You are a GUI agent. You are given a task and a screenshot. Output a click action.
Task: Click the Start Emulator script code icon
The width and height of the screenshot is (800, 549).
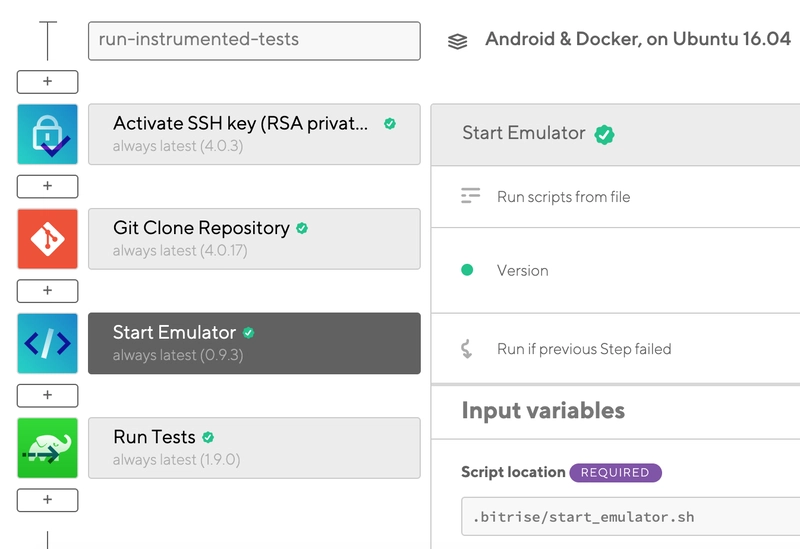[x=47, y=343]
